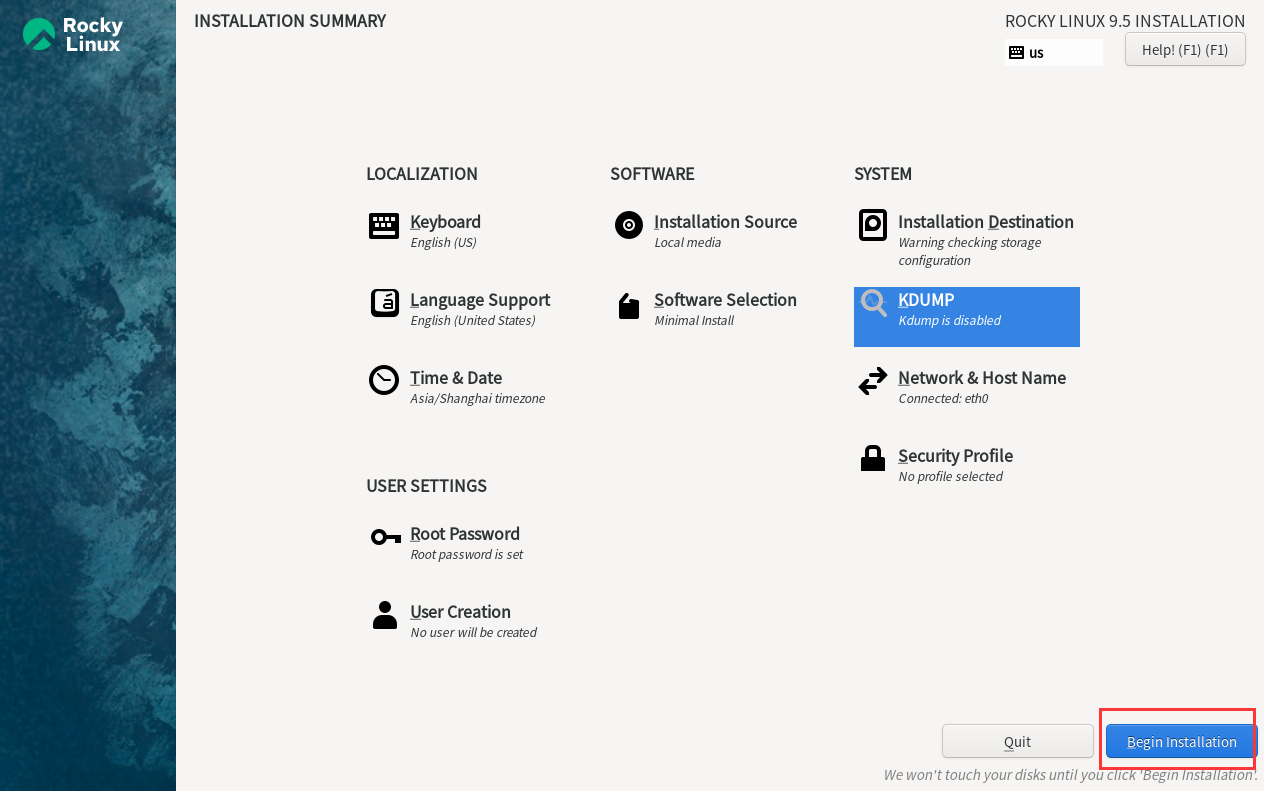Image resolution: width=1264 pixels, height=791 pixels.
Task: Open the User Creation settings
Action: pyautogui.click(x=460, y=612)
